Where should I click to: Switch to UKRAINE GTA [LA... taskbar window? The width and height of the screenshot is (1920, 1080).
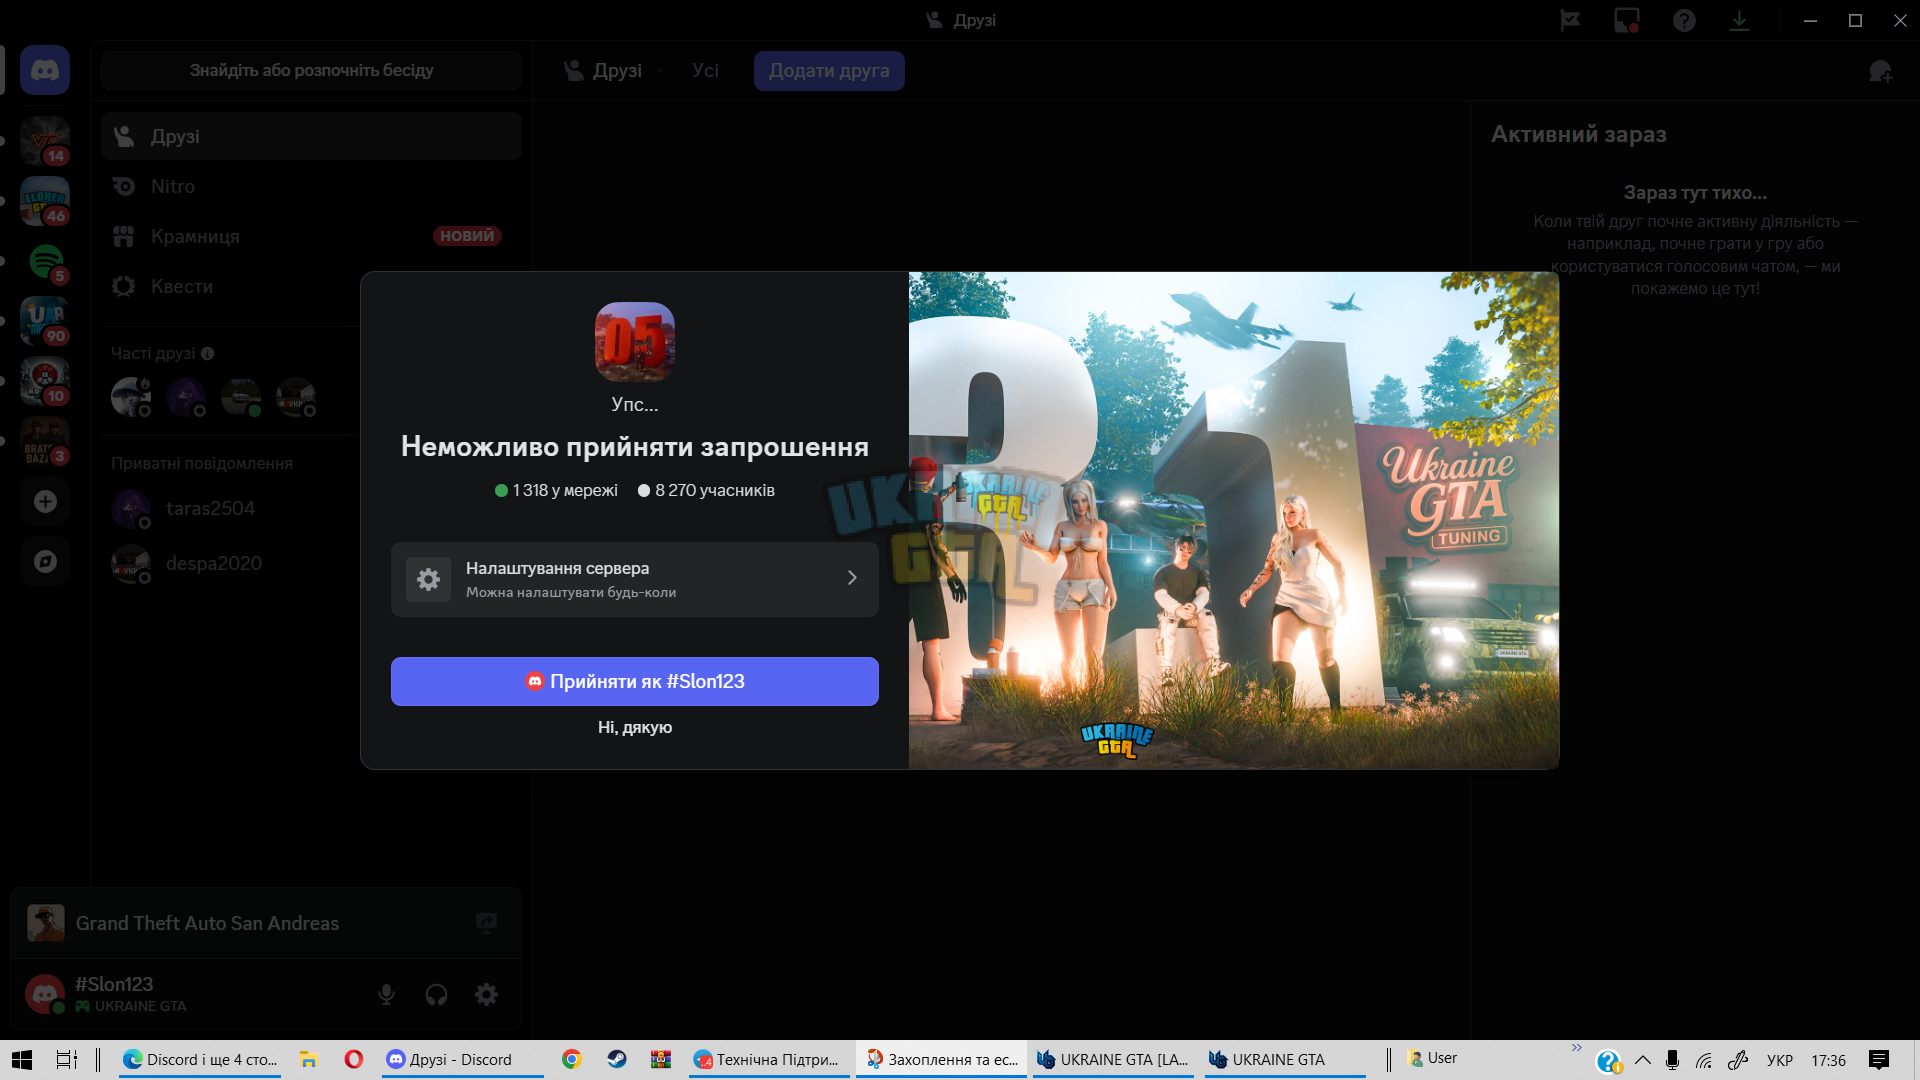[x=1112, y=1060]
